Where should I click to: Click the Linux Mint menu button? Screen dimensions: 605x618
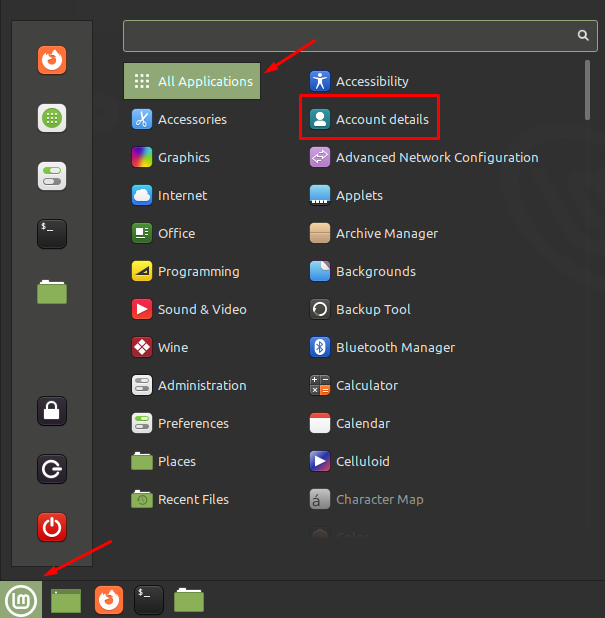click(x=21, y=600)
